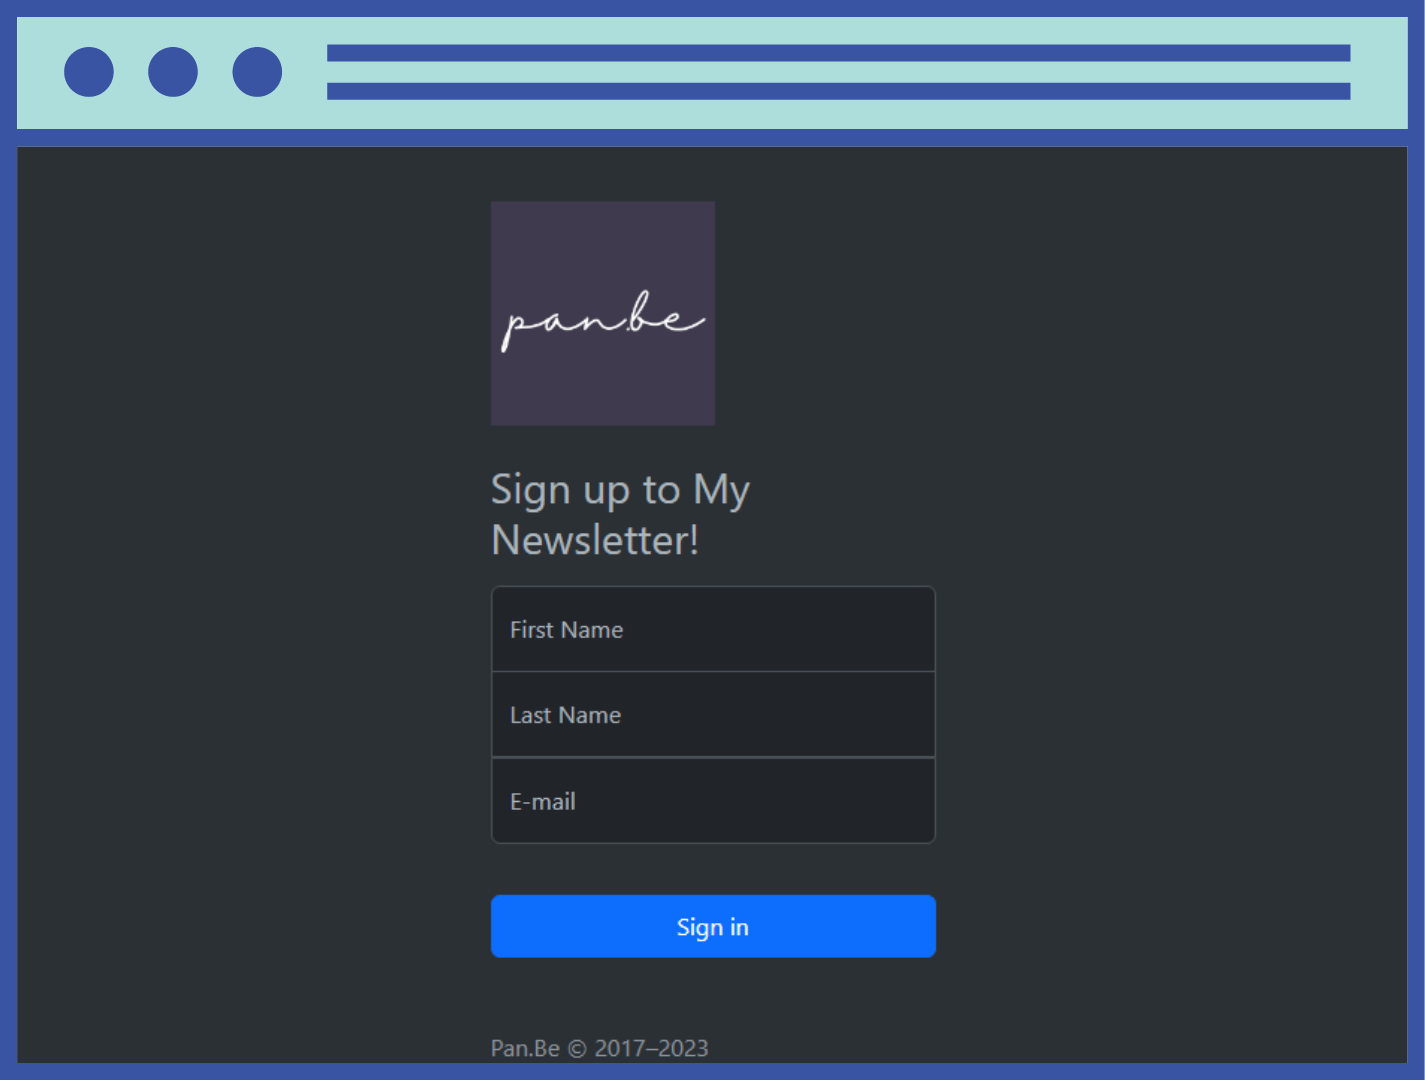Click the 'Sign in' label text
Image resolution: width=1425 pixels, height=1080 pixels.
[x=713, y=927]
